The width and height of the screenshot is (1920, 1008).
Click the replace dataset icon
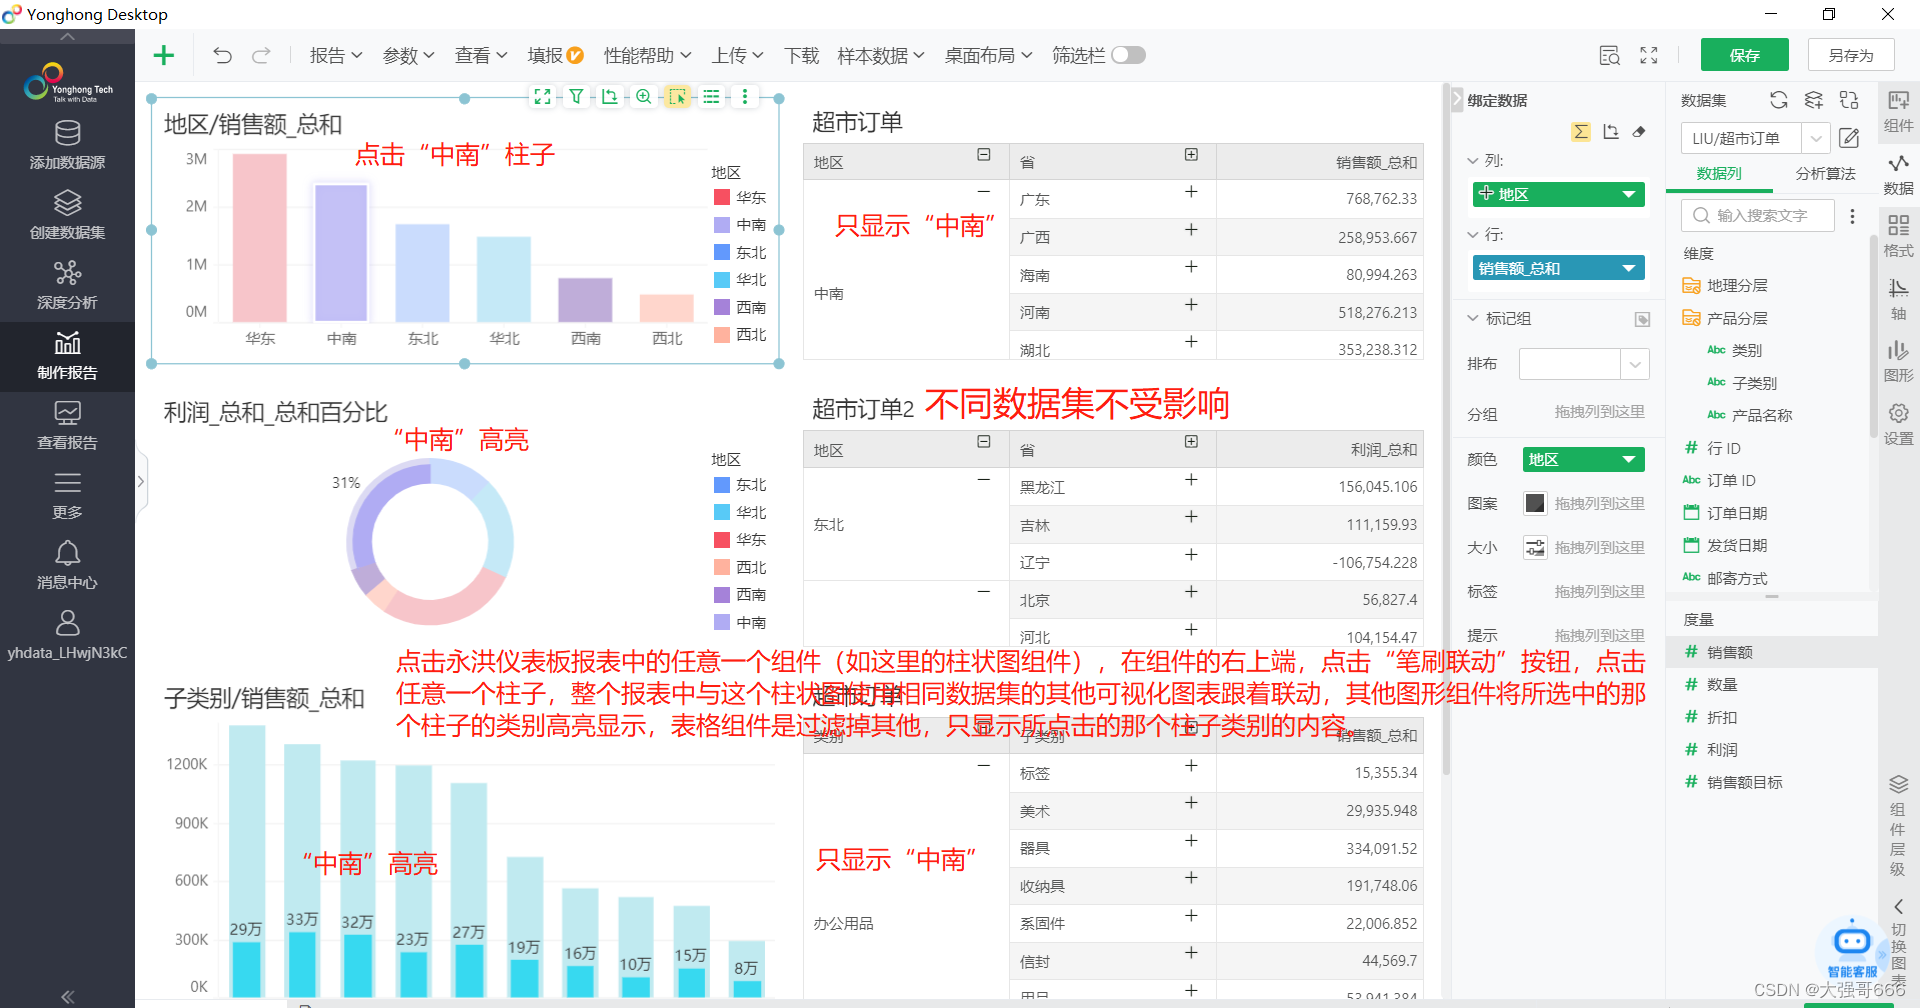pos(1849,100)
